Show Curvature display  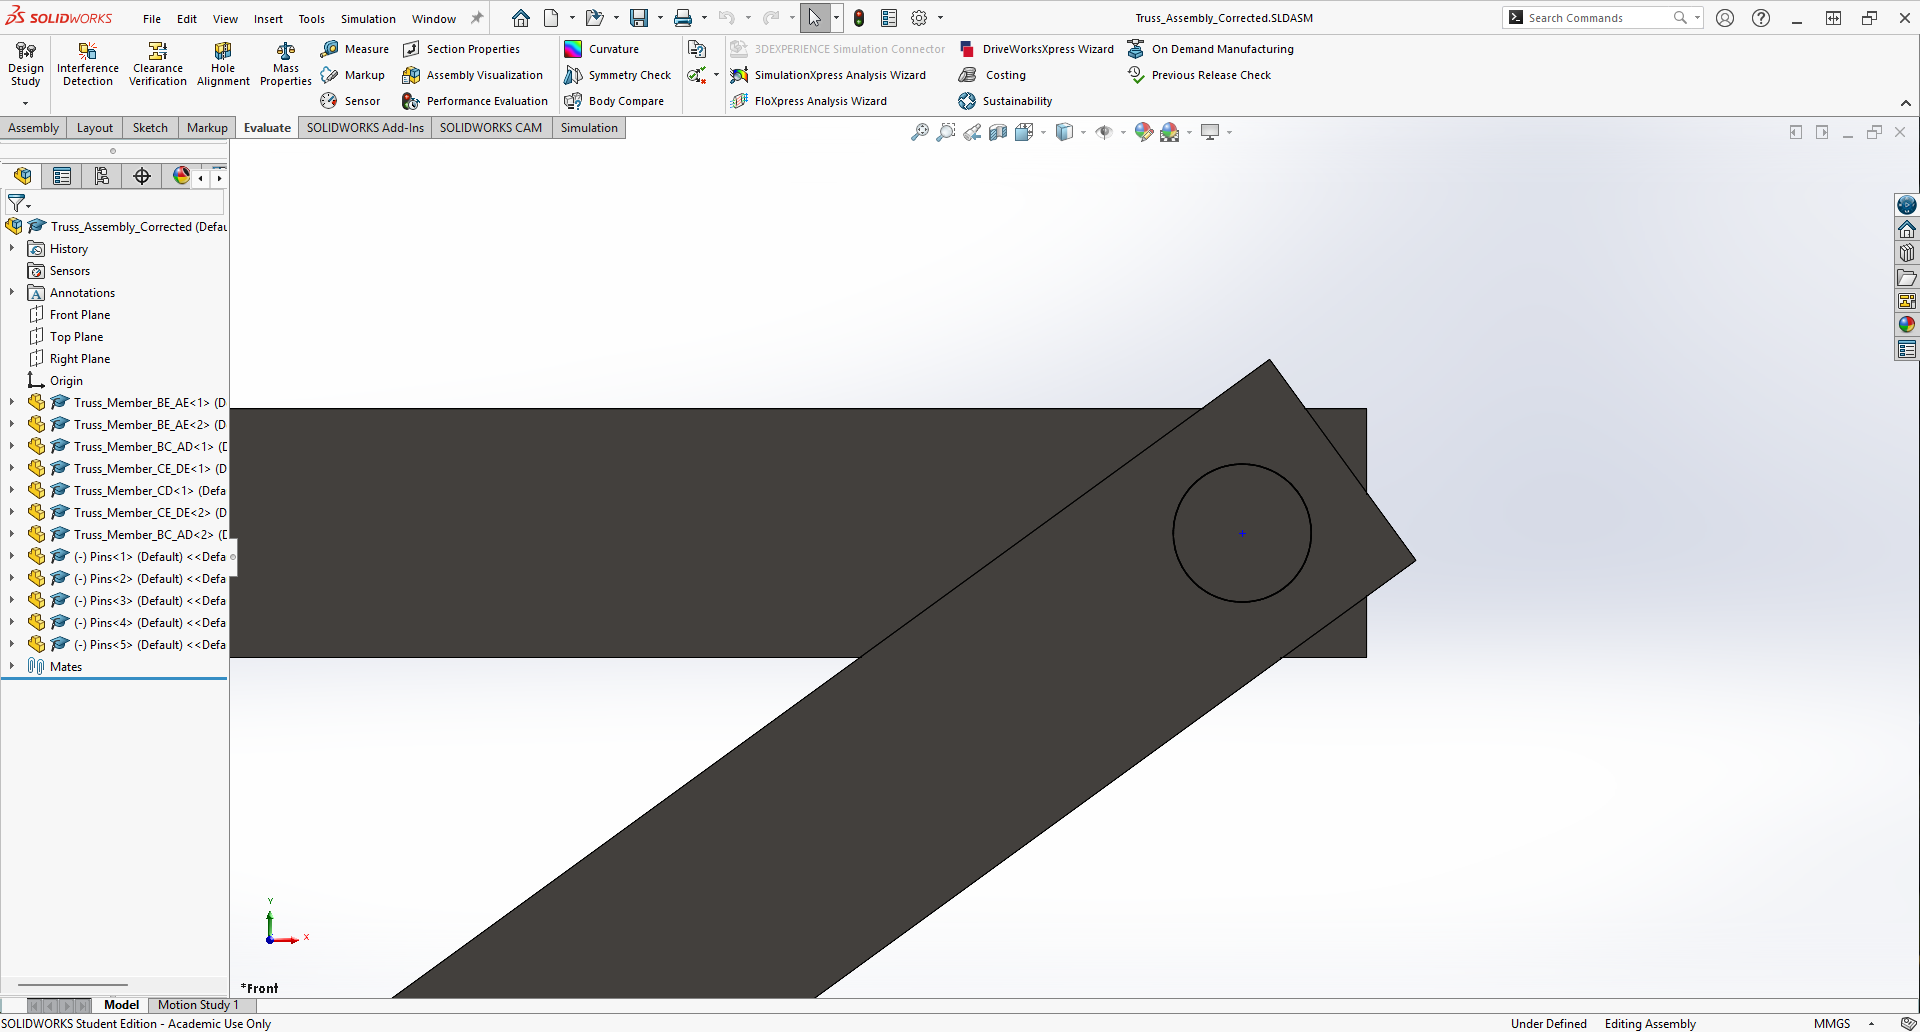click(x=601, y=49)
